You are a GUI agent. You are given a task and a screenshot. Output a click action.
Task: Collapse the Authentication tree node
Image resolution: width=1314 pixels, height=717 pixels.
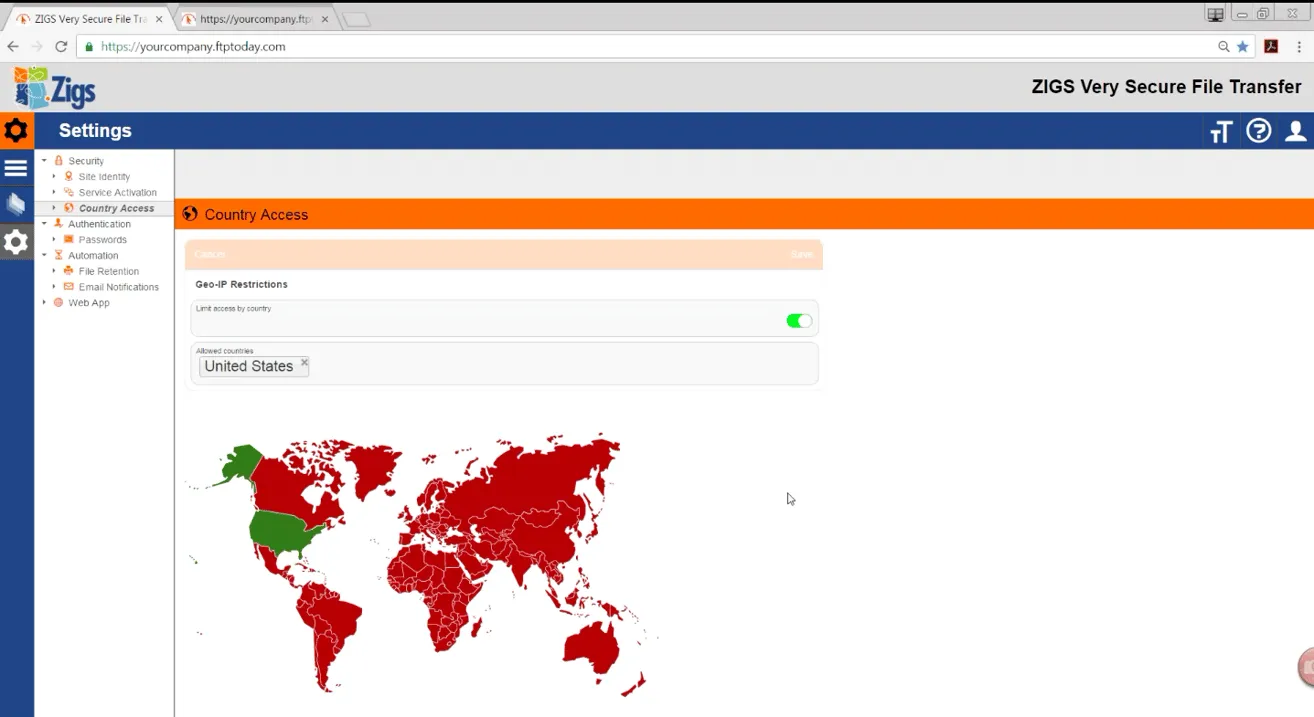[x=44, y=224]
